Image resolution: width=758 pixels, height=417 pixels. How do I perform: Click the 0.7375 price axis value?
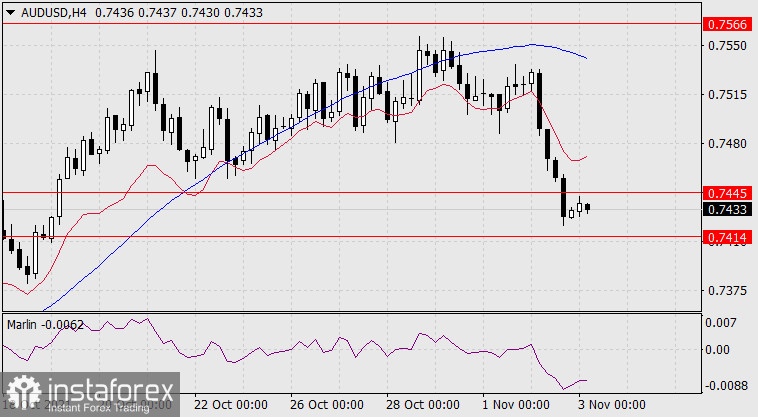coord(725,291)
